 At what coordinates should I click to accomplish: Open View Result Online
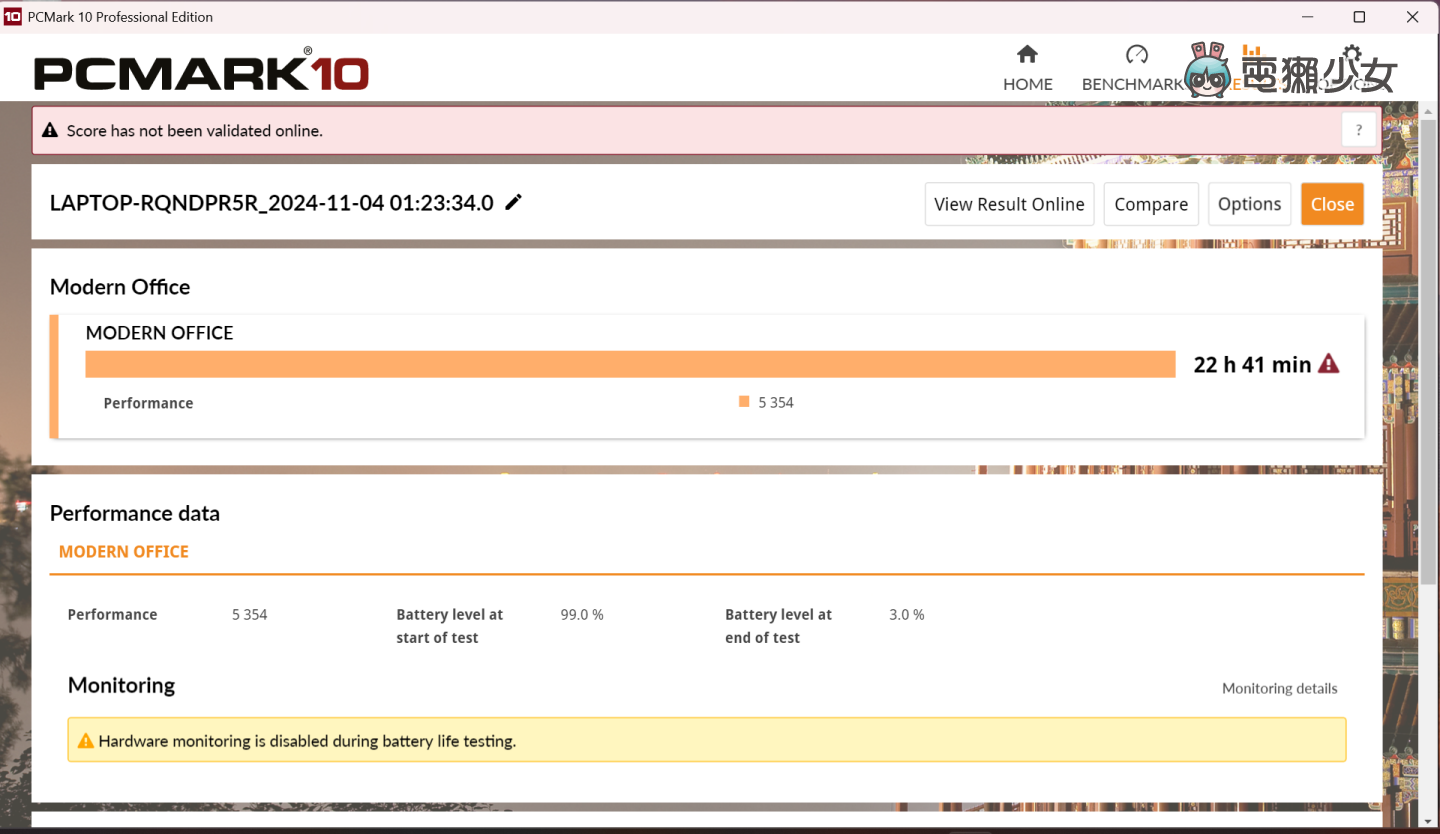click(1009, 204)
